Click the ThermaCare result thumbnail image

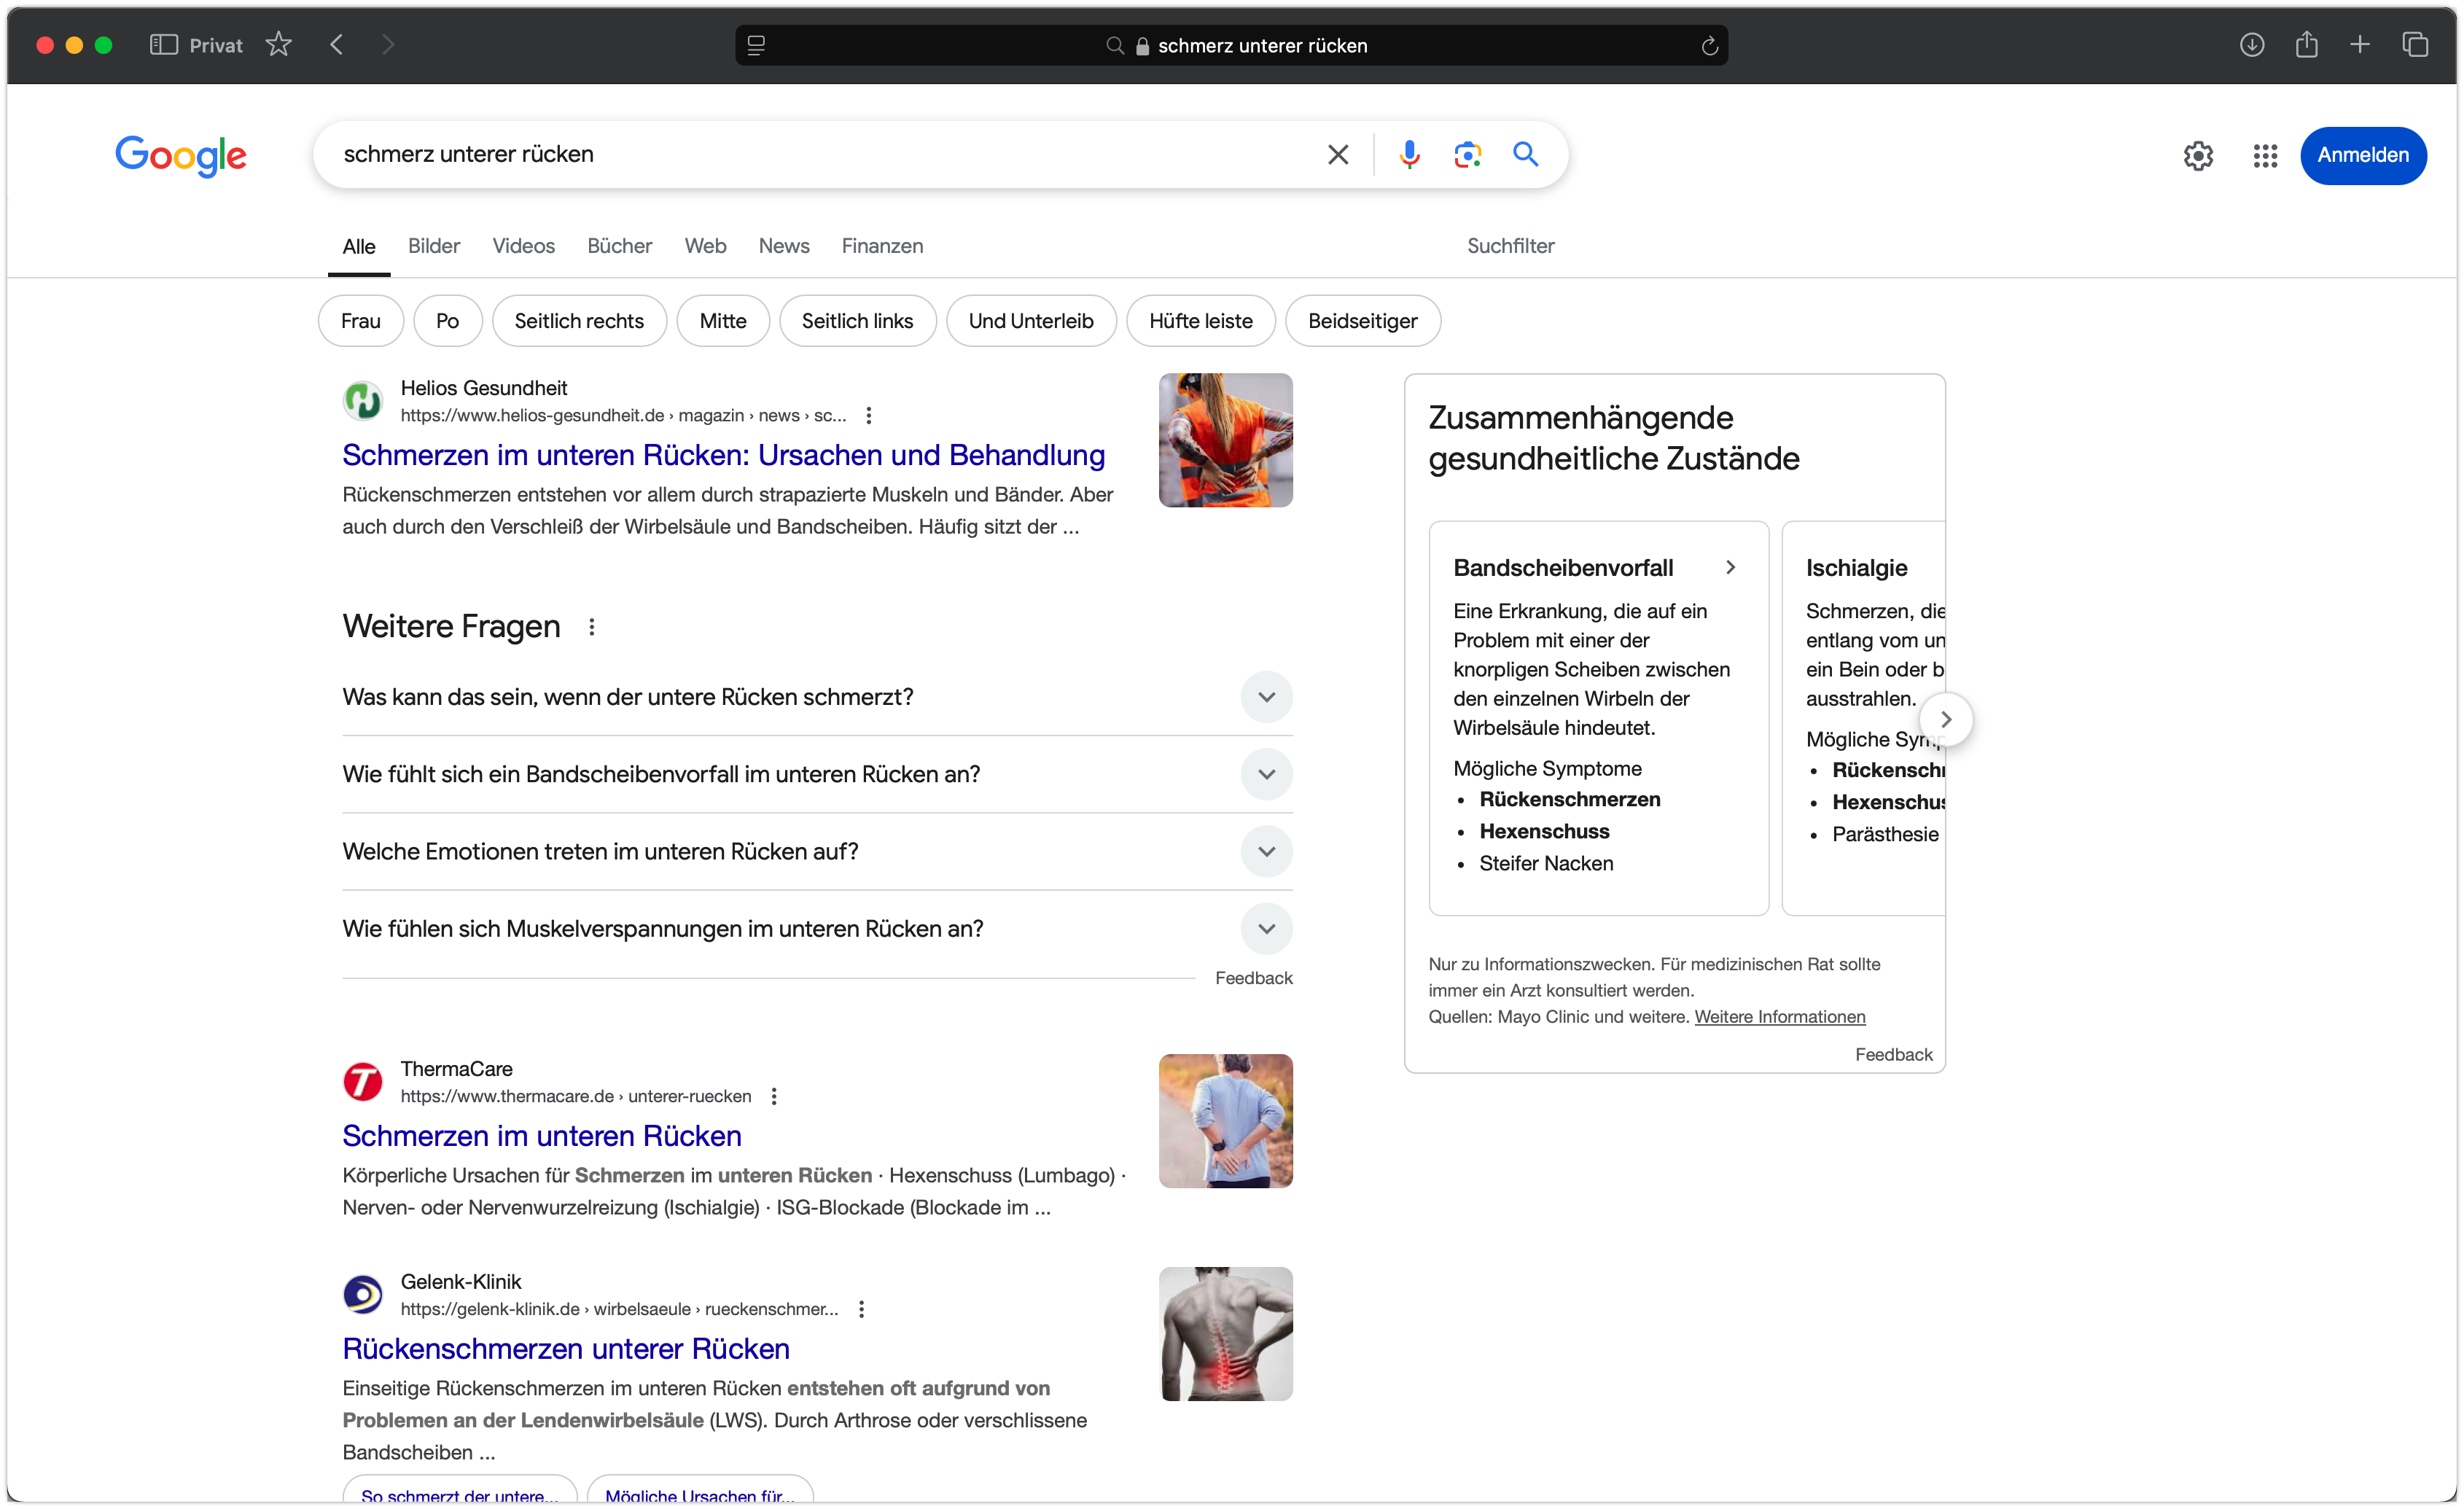pyautogui.click(x=1225, y=1121)
